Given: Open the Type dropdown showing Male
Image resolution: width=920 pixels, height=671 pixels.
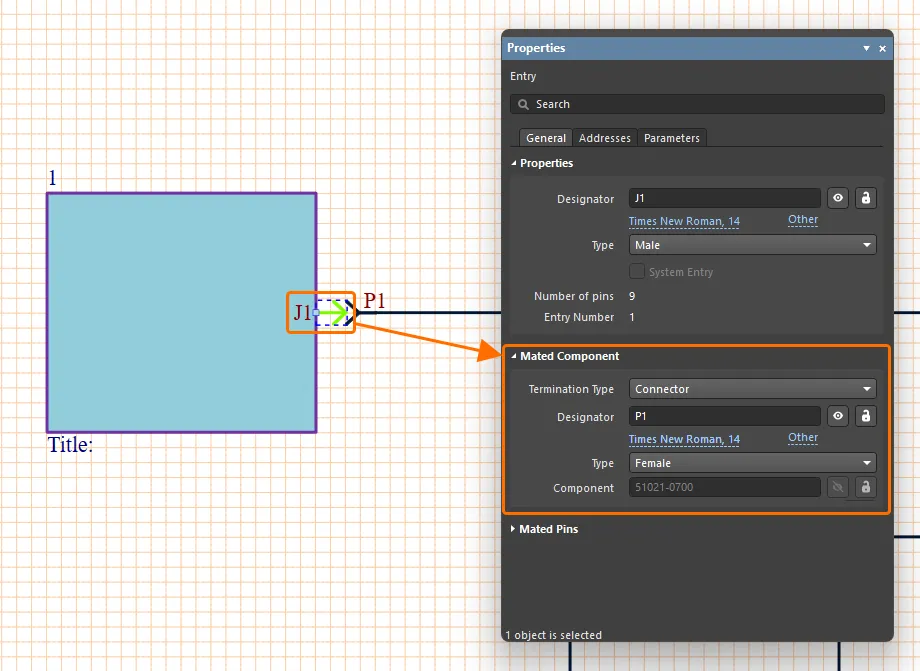Looking at the screenshot, I should [x=753, y=245].
